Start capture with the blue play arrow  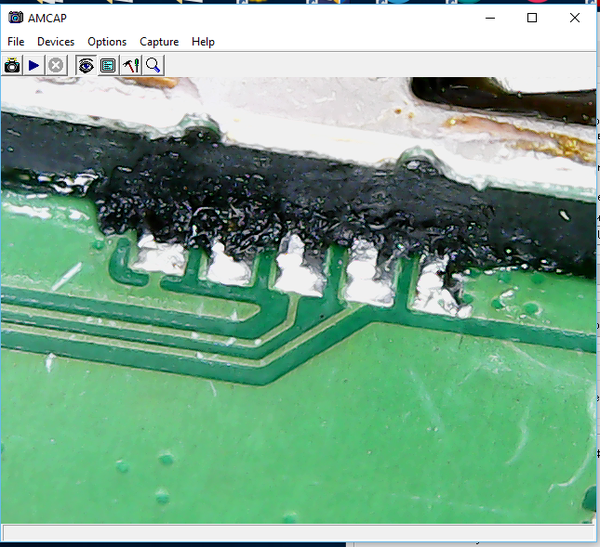pyautogui.click(x=34, y=66)
